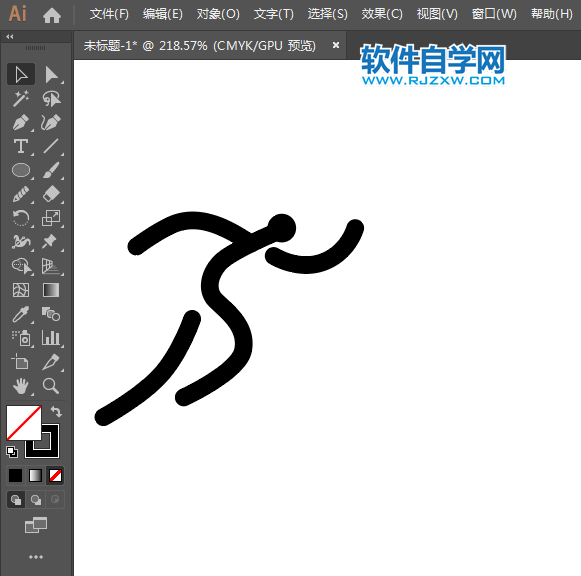Select the Slice tool

tap(51, 362)
